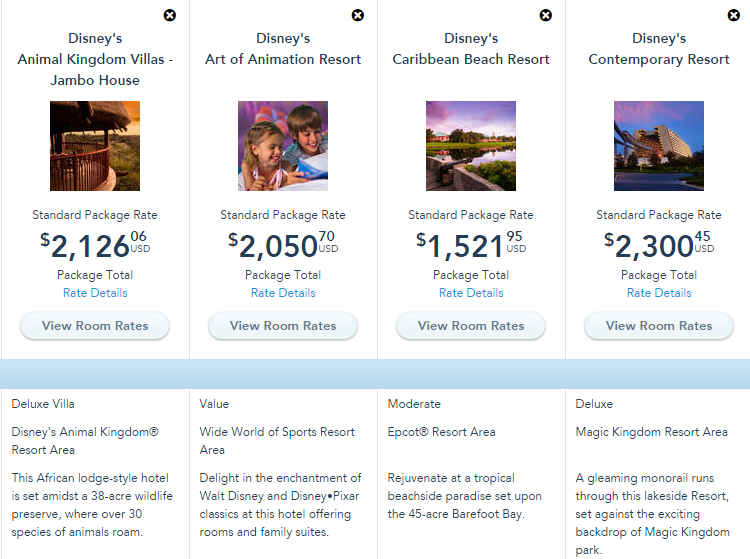Click Art of Animation kids photo
750x559 pixels.
(283, 146)
